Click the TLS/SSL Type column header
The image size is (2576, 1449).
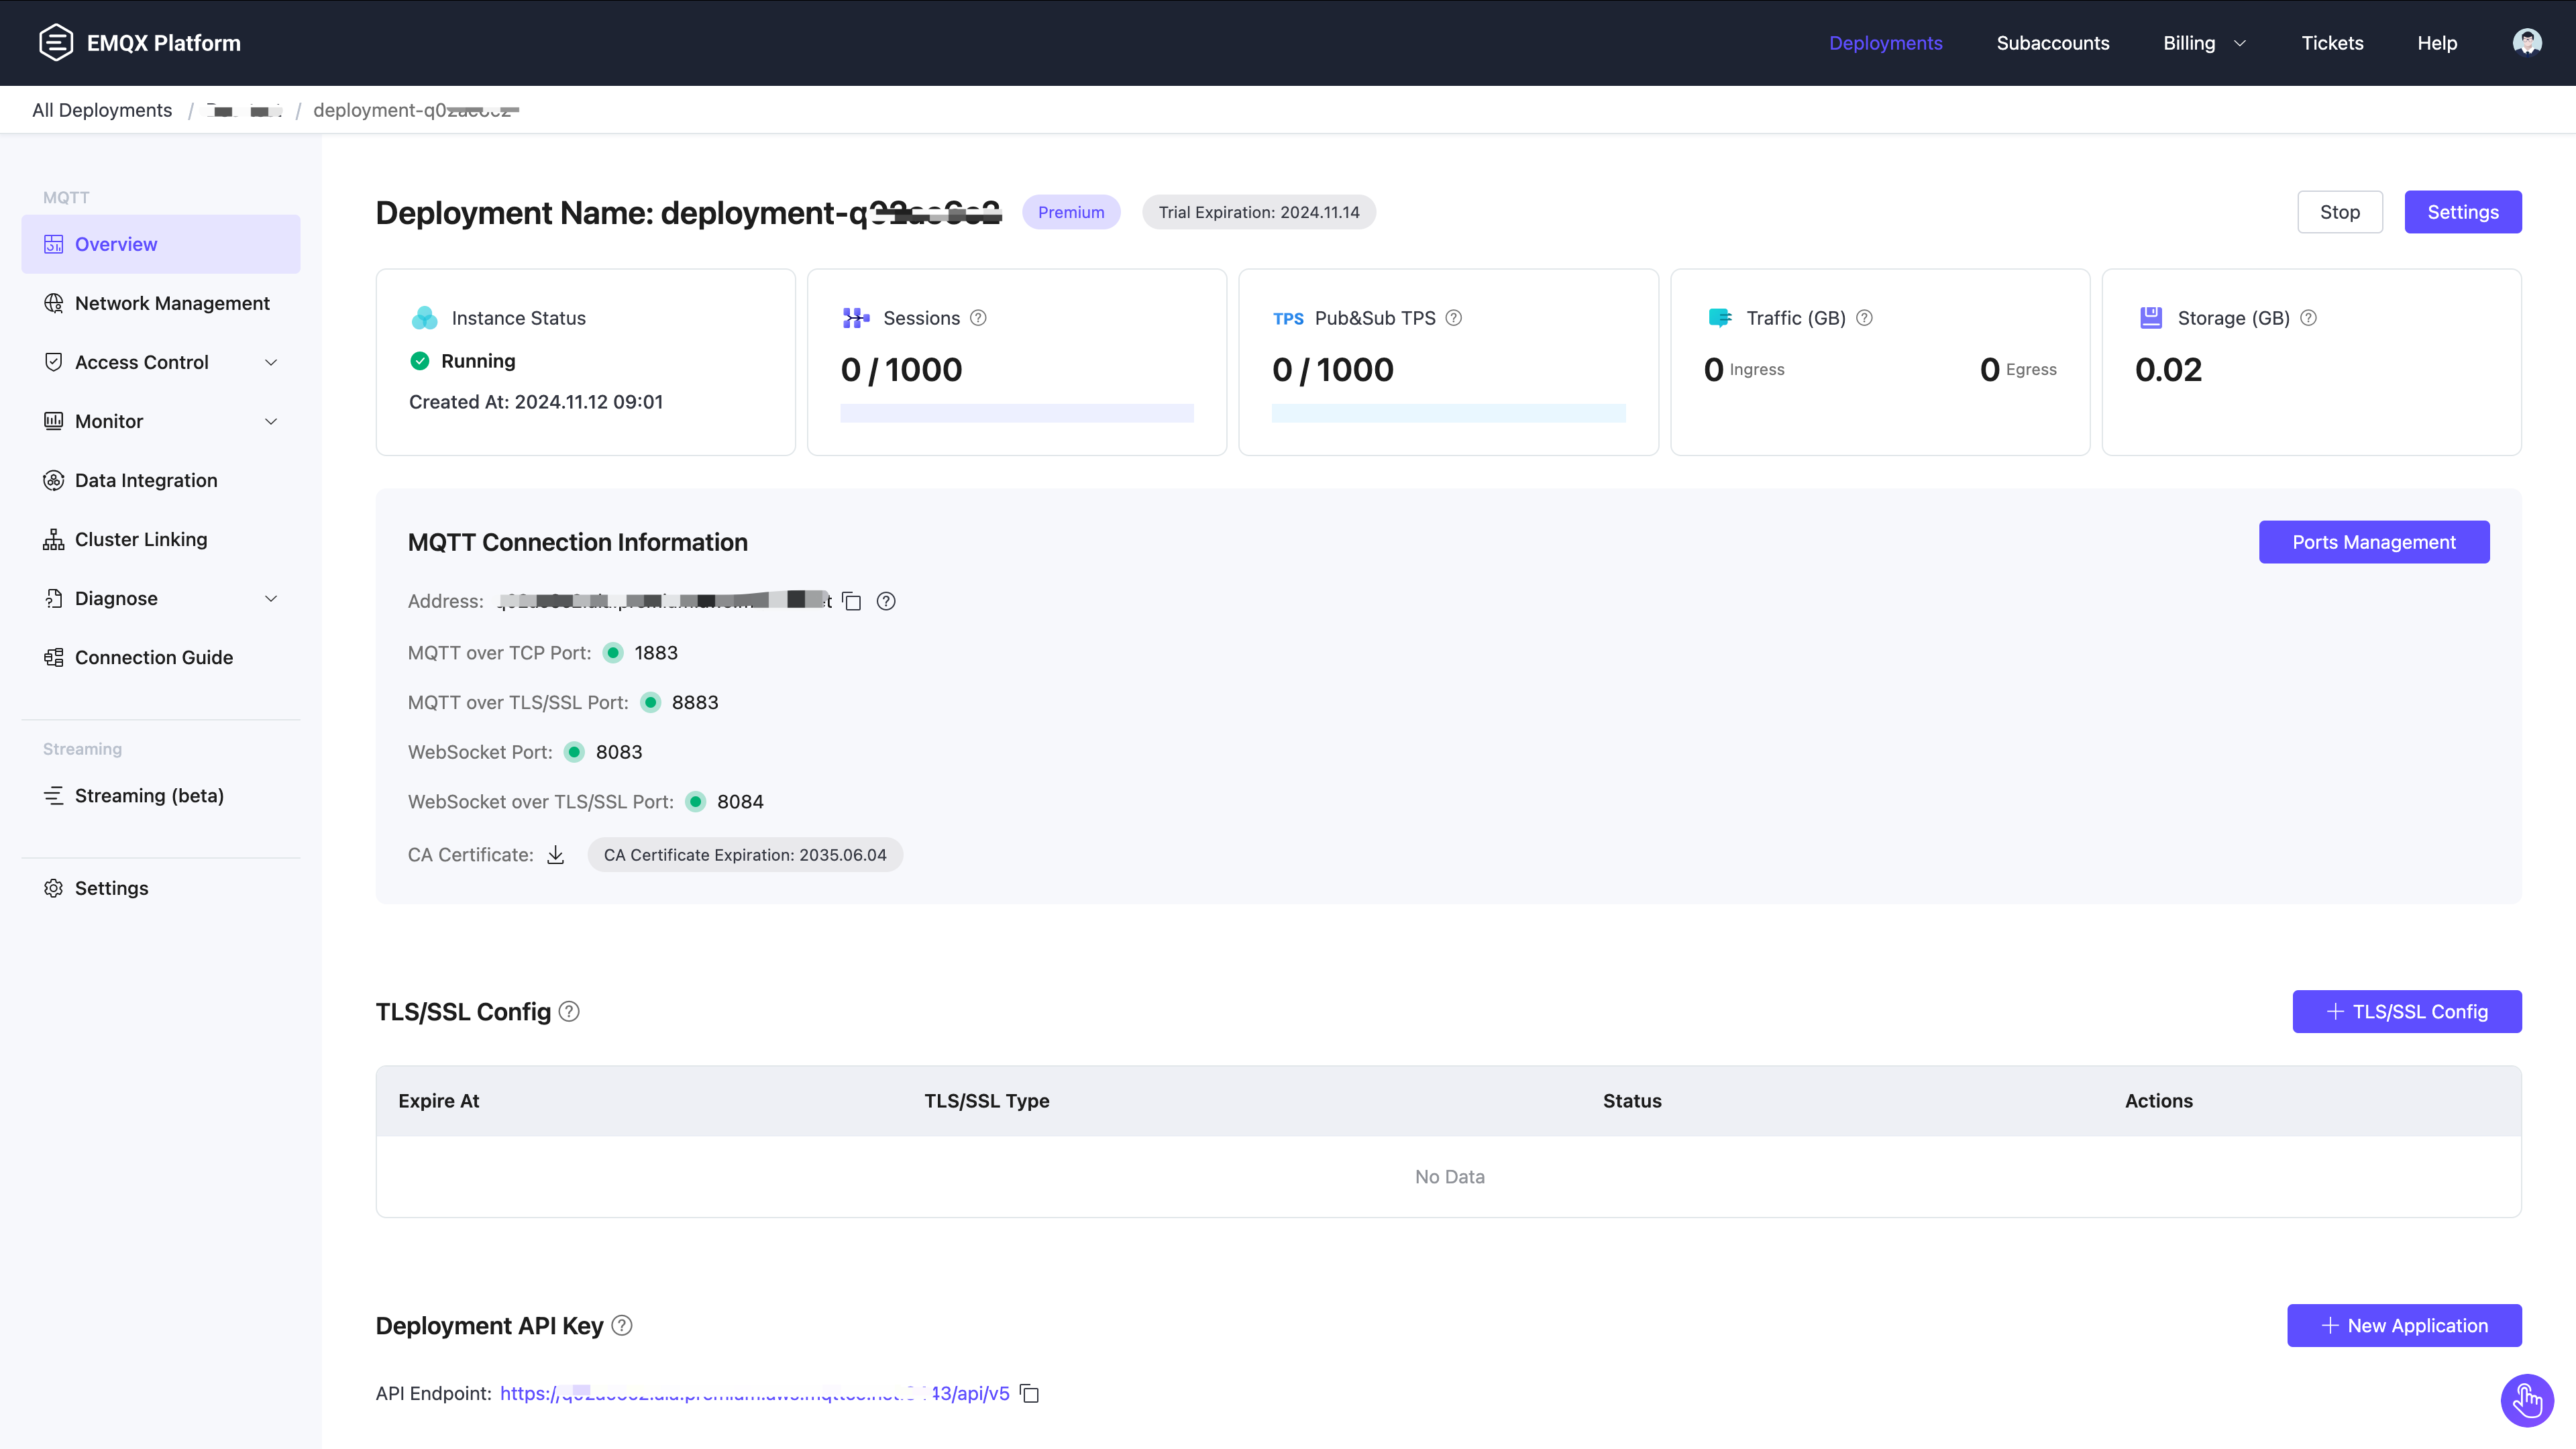click(987, 1101)
